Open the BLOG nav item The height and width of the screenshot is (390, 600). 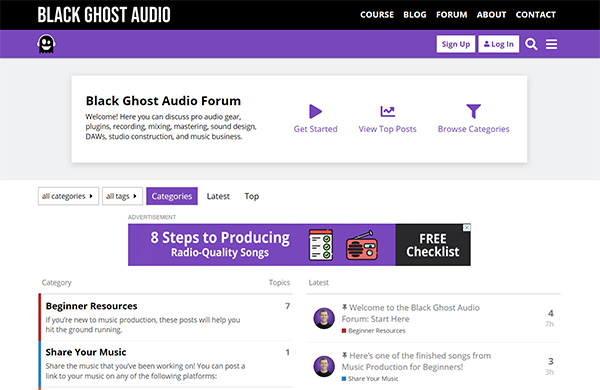415,15
